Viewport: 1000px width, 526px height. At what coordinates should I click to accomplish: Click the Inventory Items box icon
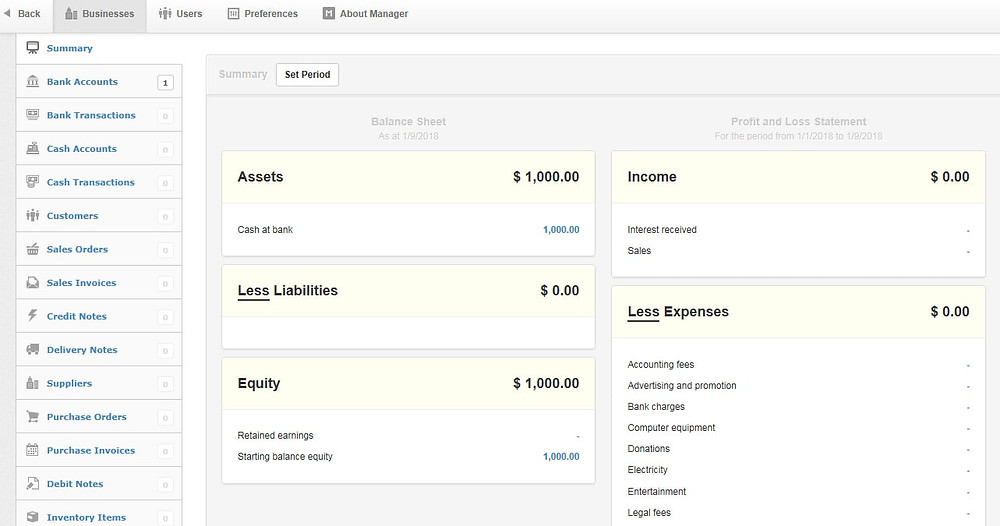pos(33,517)
